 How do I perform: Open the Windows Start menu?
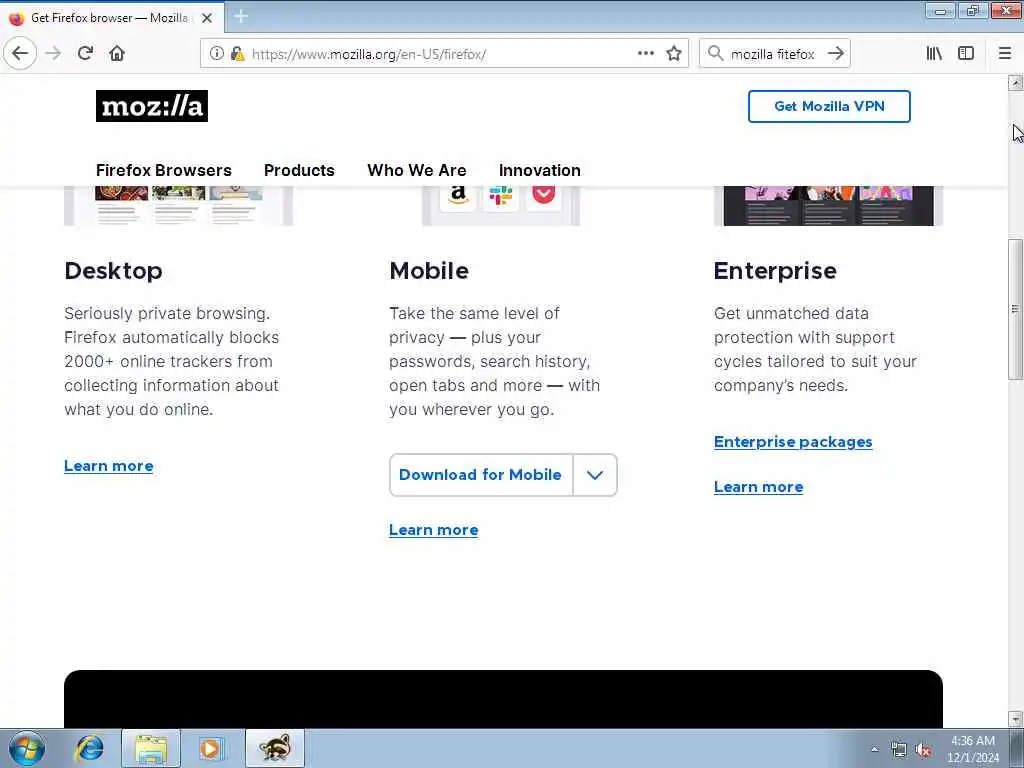(x=27, y=748)
